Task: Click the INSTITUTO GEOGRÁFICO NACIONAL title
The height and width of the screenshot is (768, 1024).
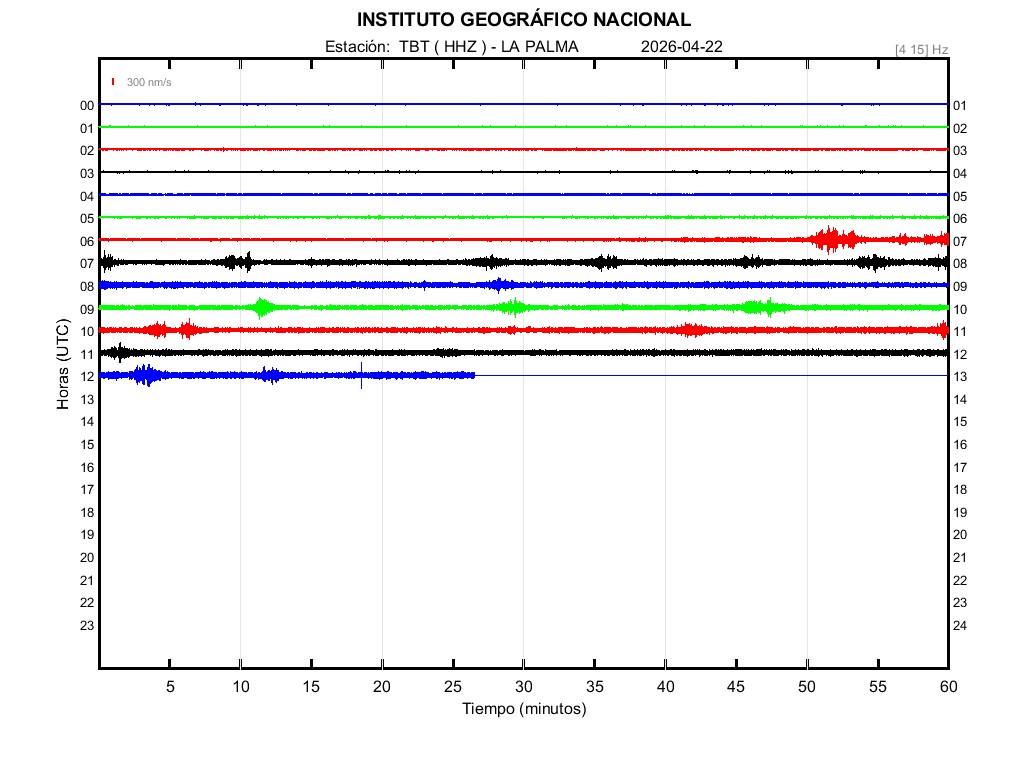Action: coord(523,20)
